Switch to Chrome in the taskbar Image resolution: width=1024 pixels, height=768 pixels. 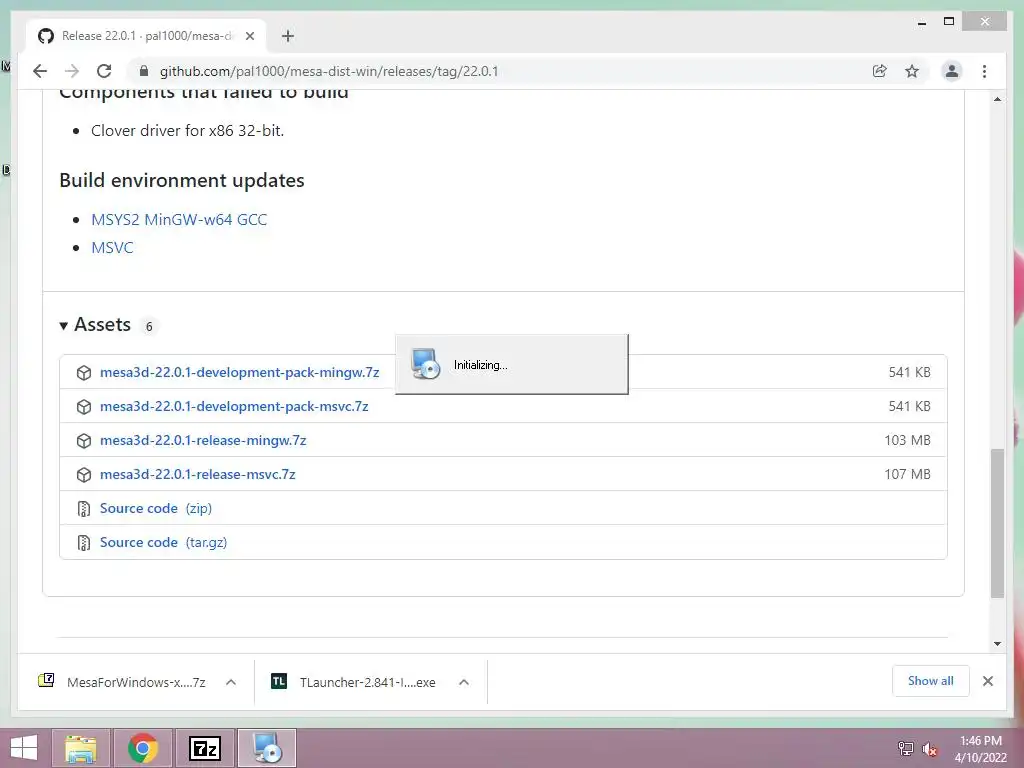coord(143,748)
